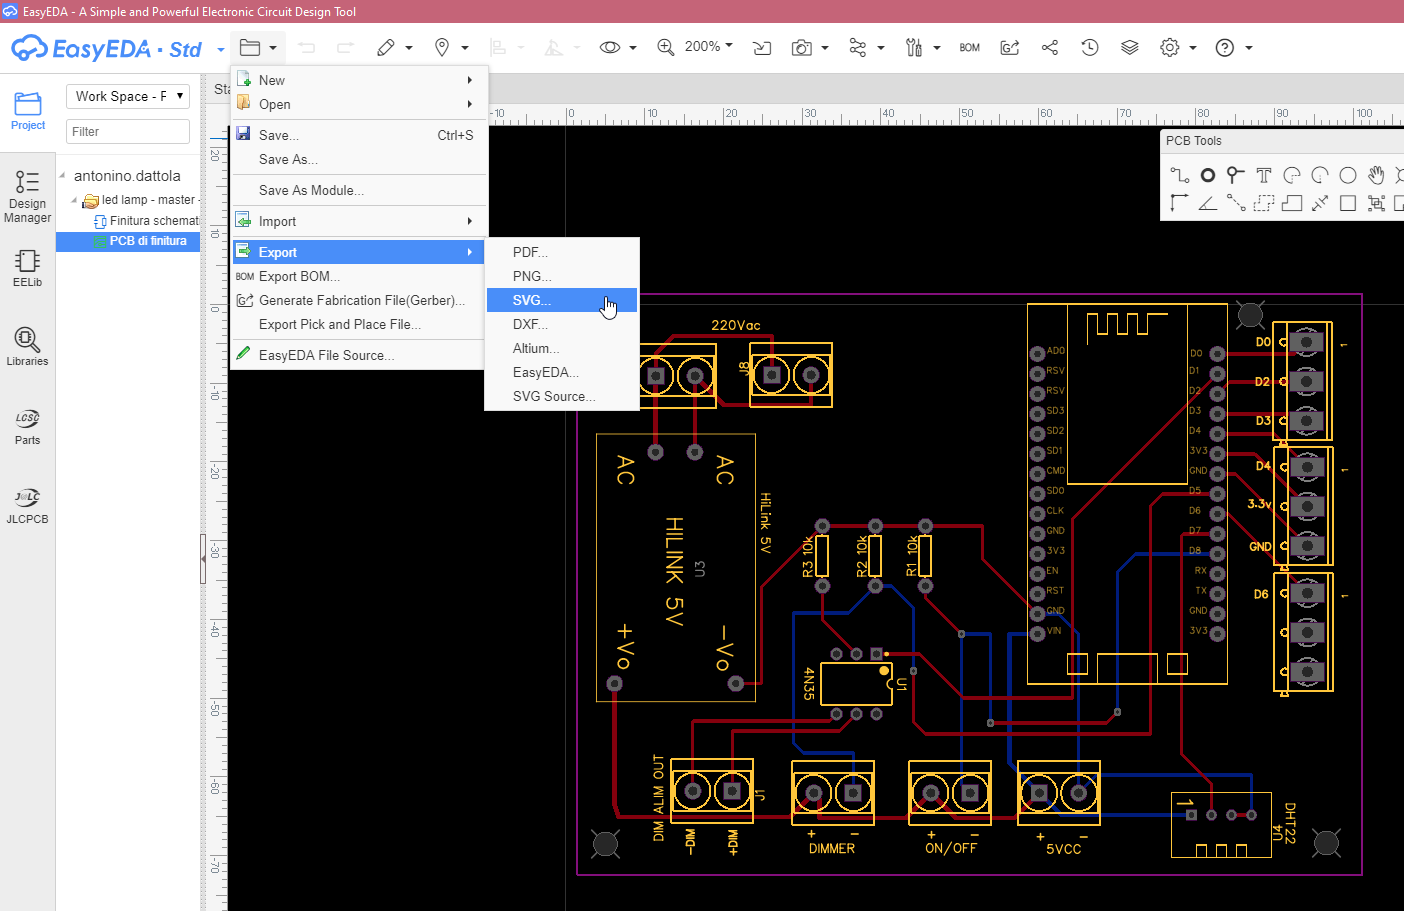Choose the Connect Pad to Pad tool
The height and width of the screenshot is (911, 1404).
pos(1236,203)
